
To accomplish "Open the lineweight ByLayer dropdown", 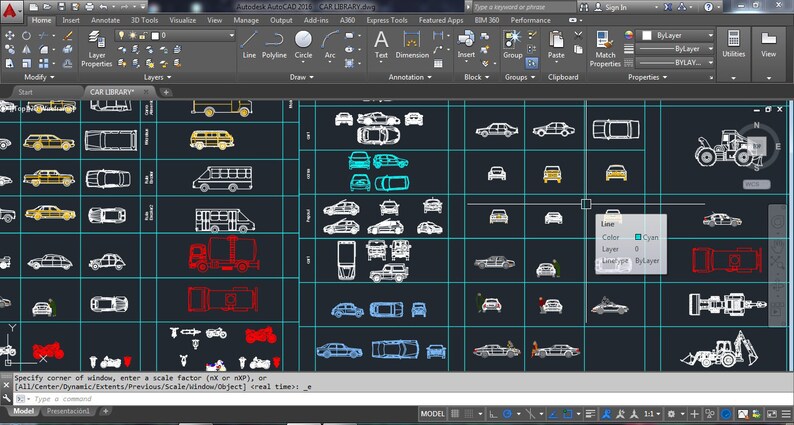I will click(x=675, y=49).
